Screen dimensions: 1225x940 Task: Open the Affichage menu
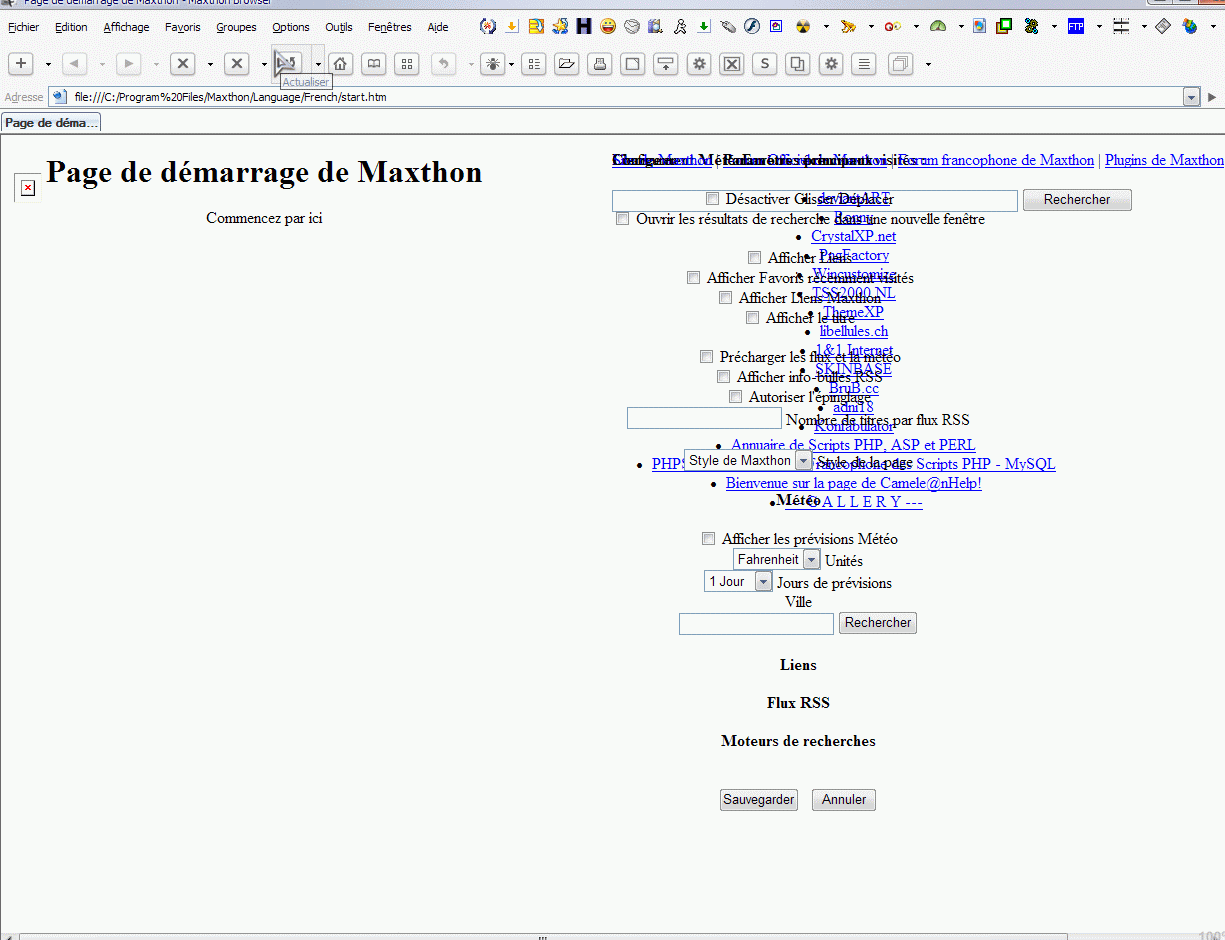pyautogui.click(x=126, y=27)
